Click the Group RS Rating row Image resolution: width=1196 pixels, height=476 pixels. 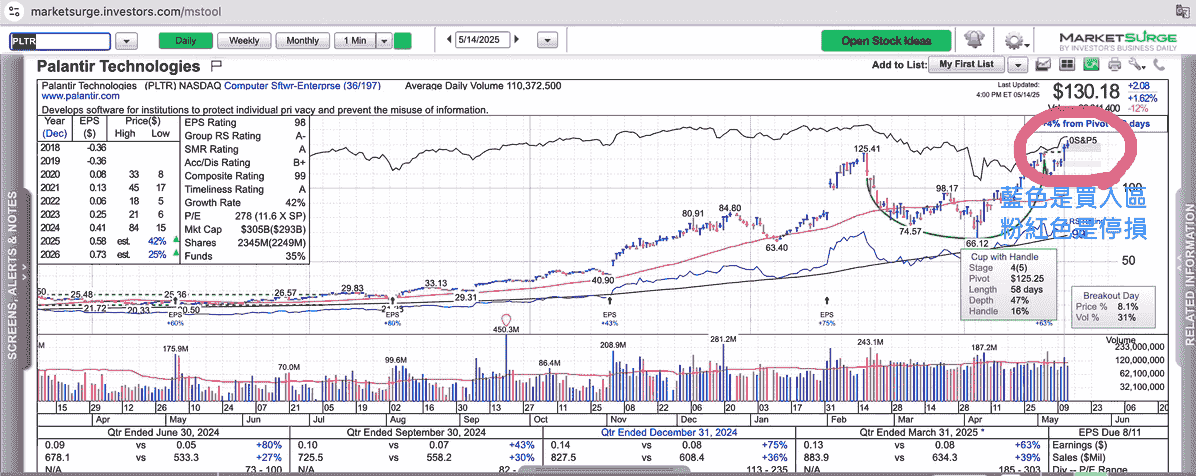pyautogui.click(x=245, y=136)
